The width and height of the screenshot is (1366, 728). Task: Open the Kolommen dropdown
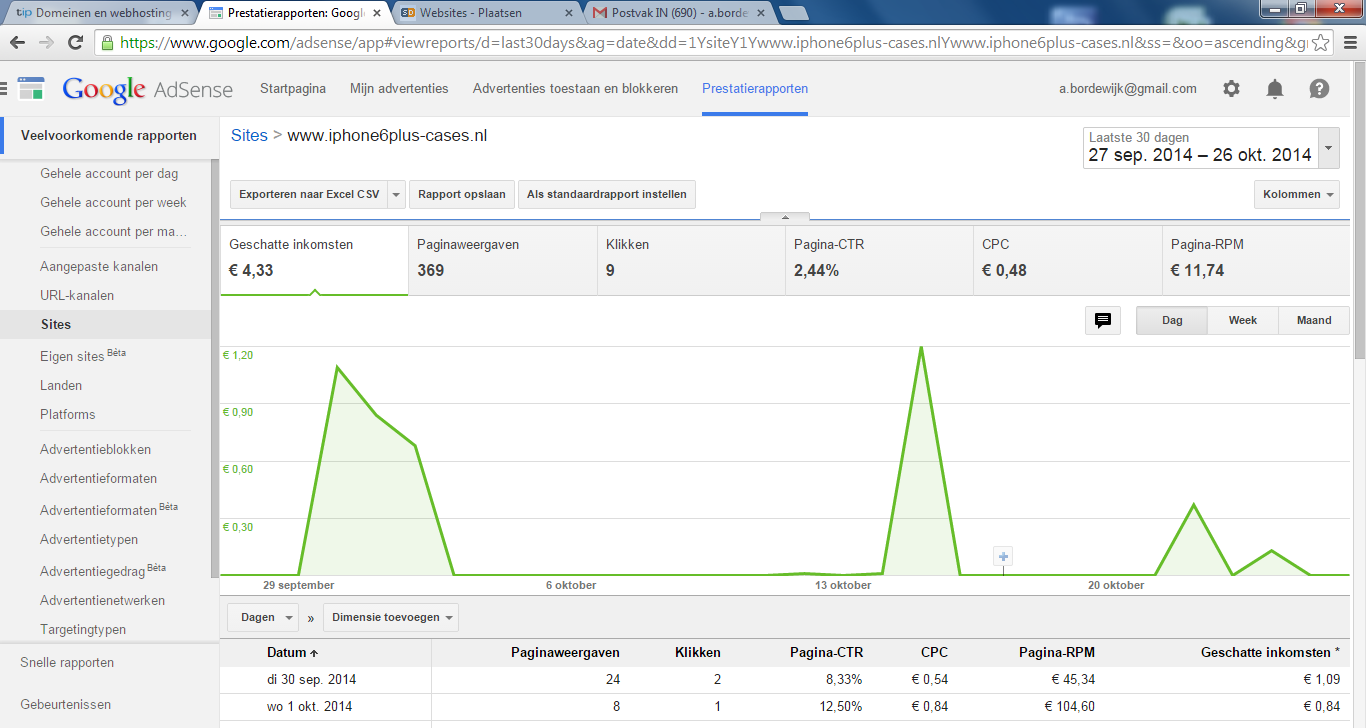pos(1297,194)
